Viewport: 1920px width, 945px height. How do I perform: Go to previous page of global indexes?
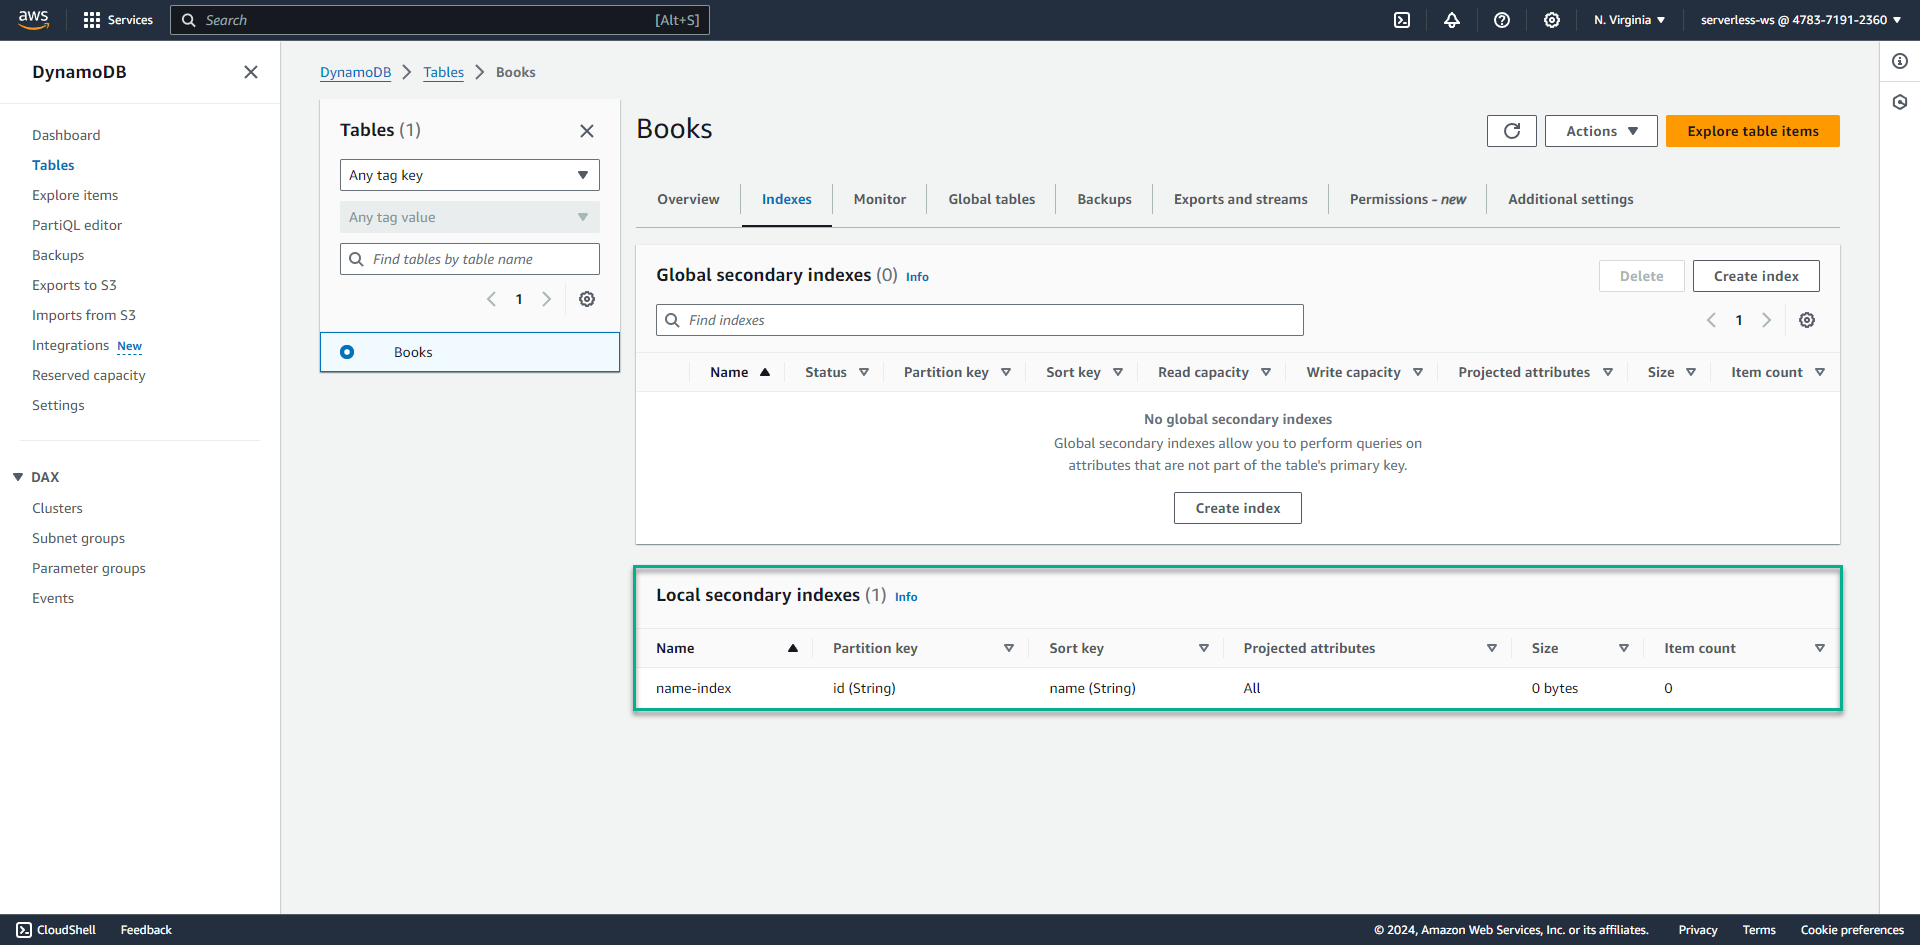pos(1711,320)
